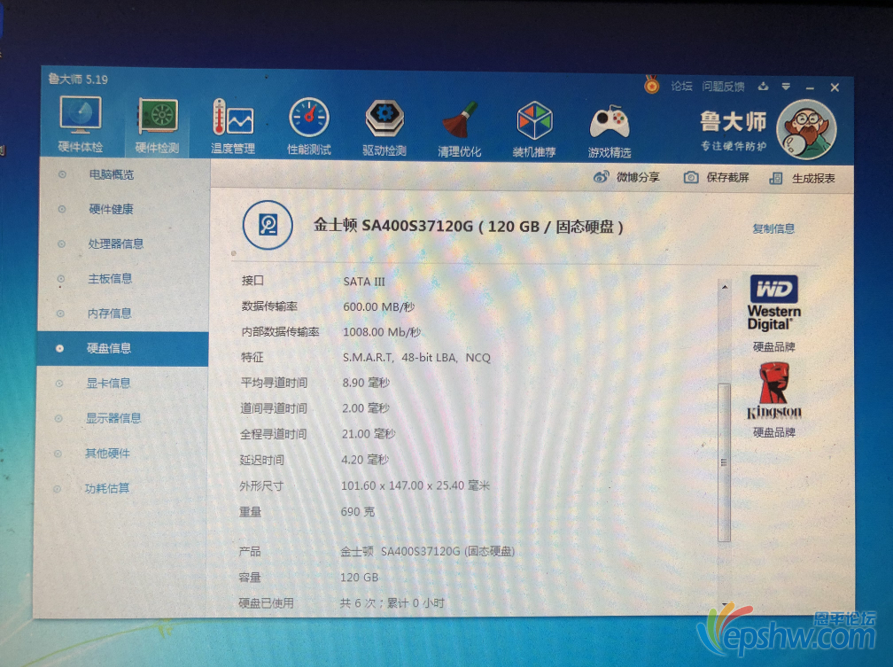Minimize the 鲁大师 window
The width and height of the screenshot is (893, 667).
coord(810,88)
